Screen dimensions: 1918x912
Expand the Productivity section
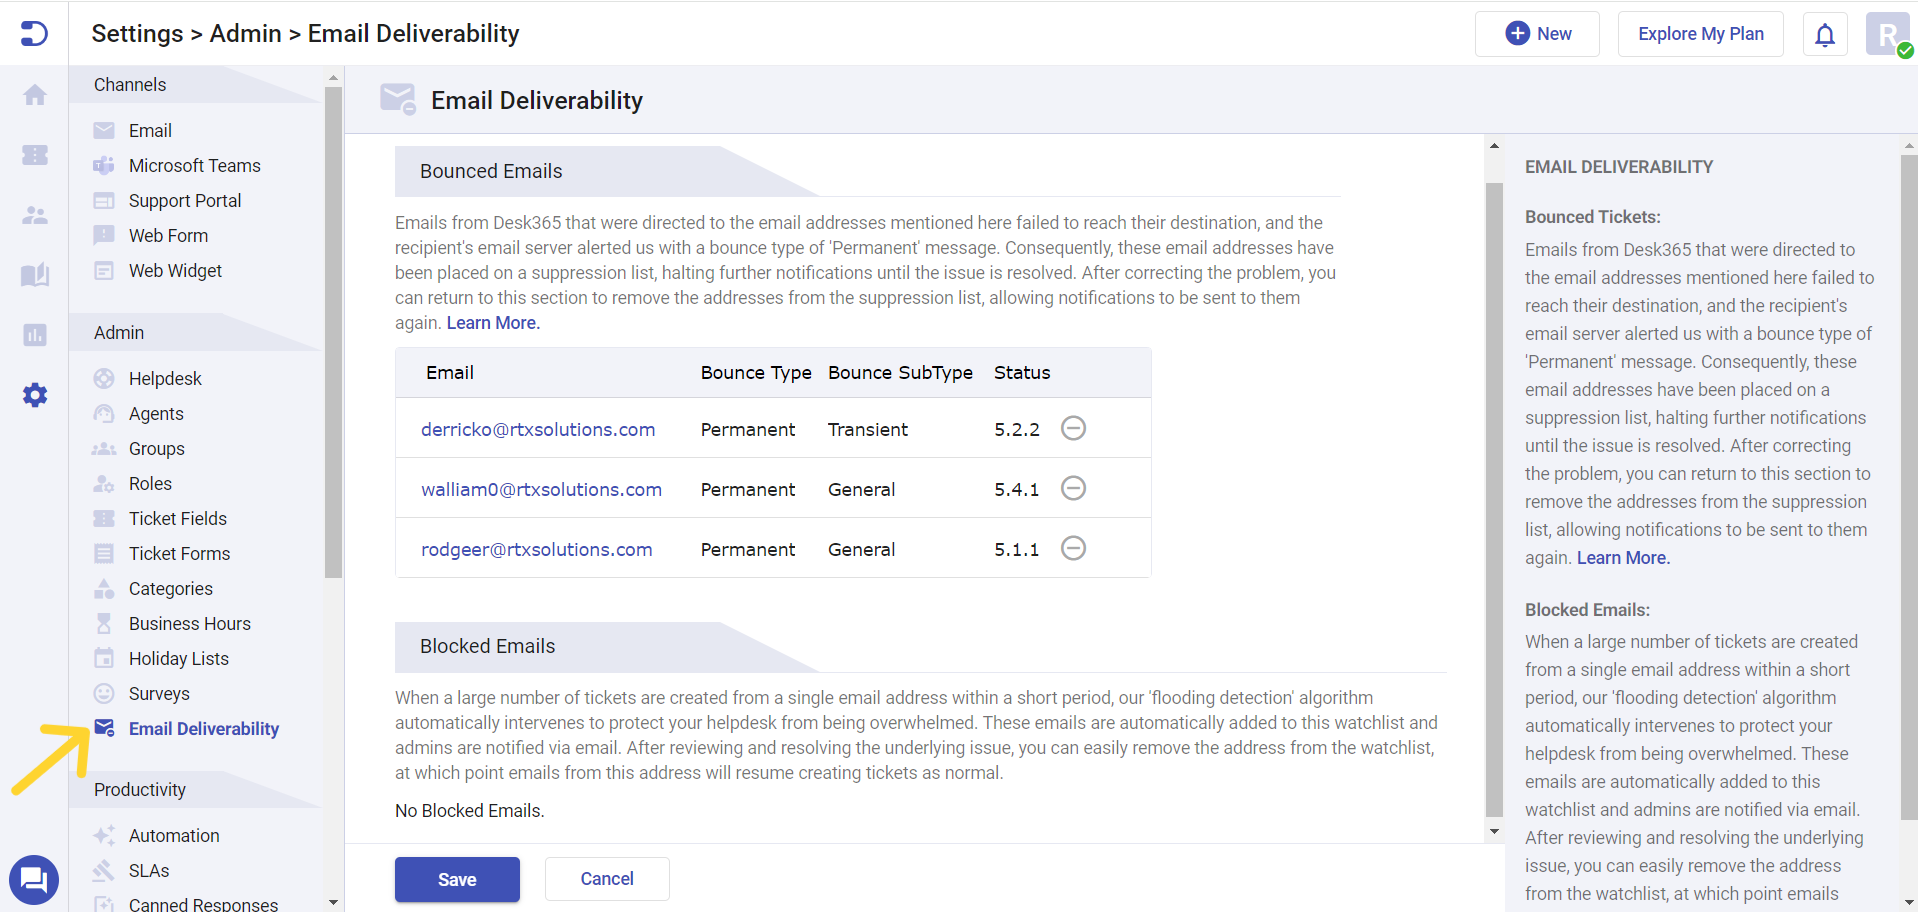click(x=139, y=789)
